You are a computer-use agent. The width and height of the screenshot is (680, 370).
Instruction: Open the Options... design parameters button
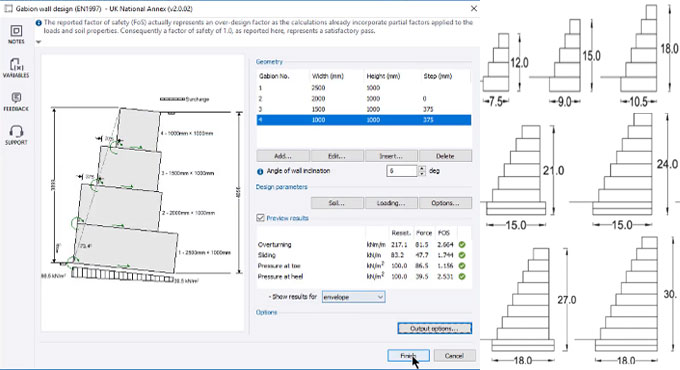pos(445,203)
